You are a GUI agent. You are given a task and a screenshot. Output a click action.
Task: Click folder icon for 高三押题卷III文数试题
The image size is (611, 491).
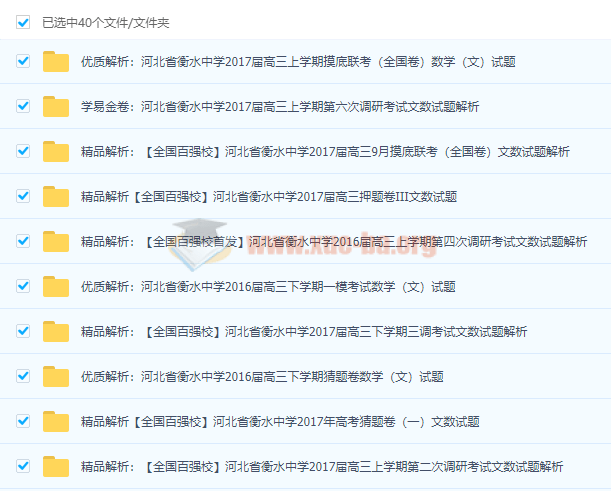(x=56, y=196)
